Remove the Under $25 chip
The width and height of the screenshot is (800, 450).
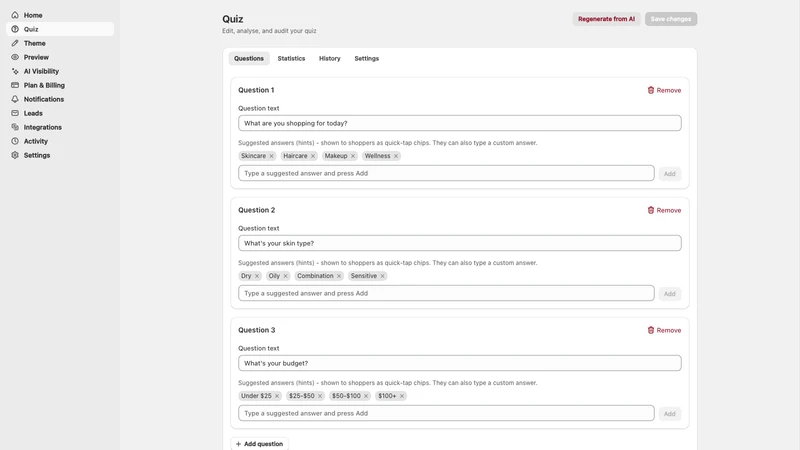tap(277, 396)
